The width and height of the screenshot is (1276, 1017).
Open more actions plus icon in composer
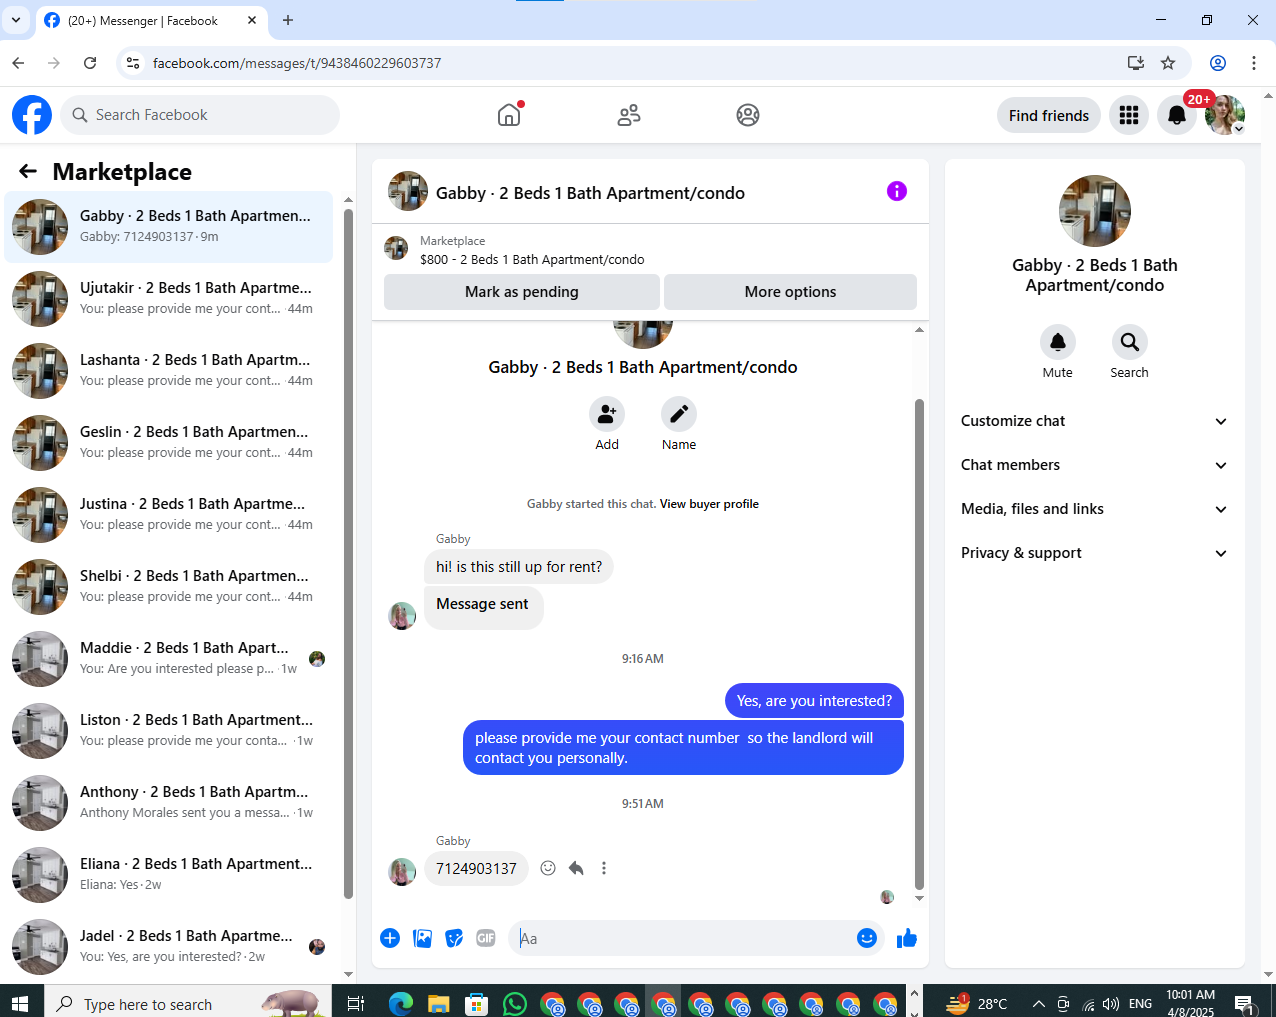click(x=390, y=938)
